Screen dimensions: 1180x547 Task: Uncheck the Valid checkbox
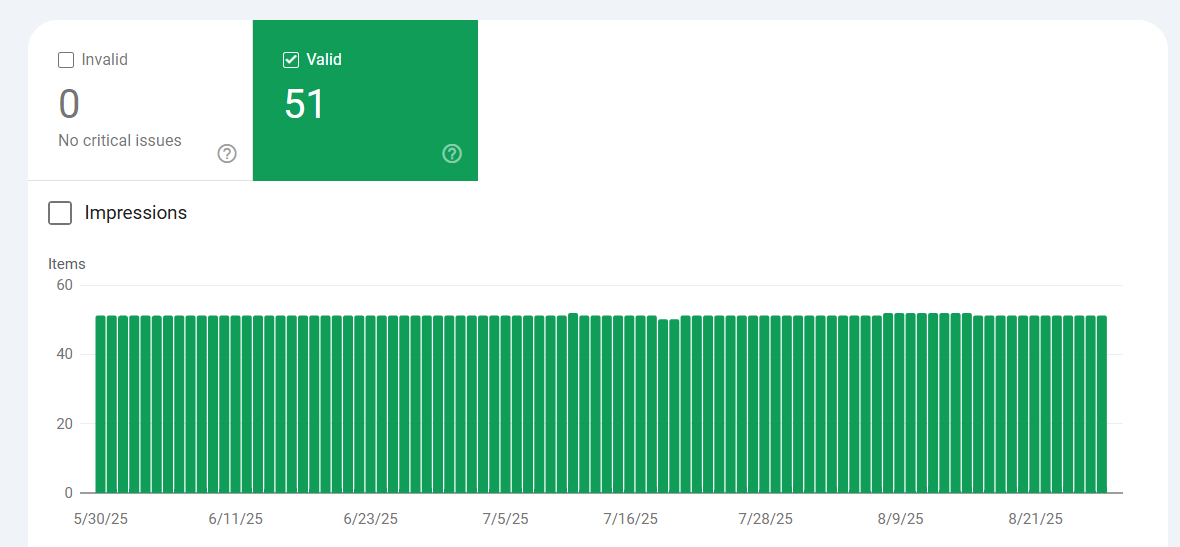click(x=290, y=60)
